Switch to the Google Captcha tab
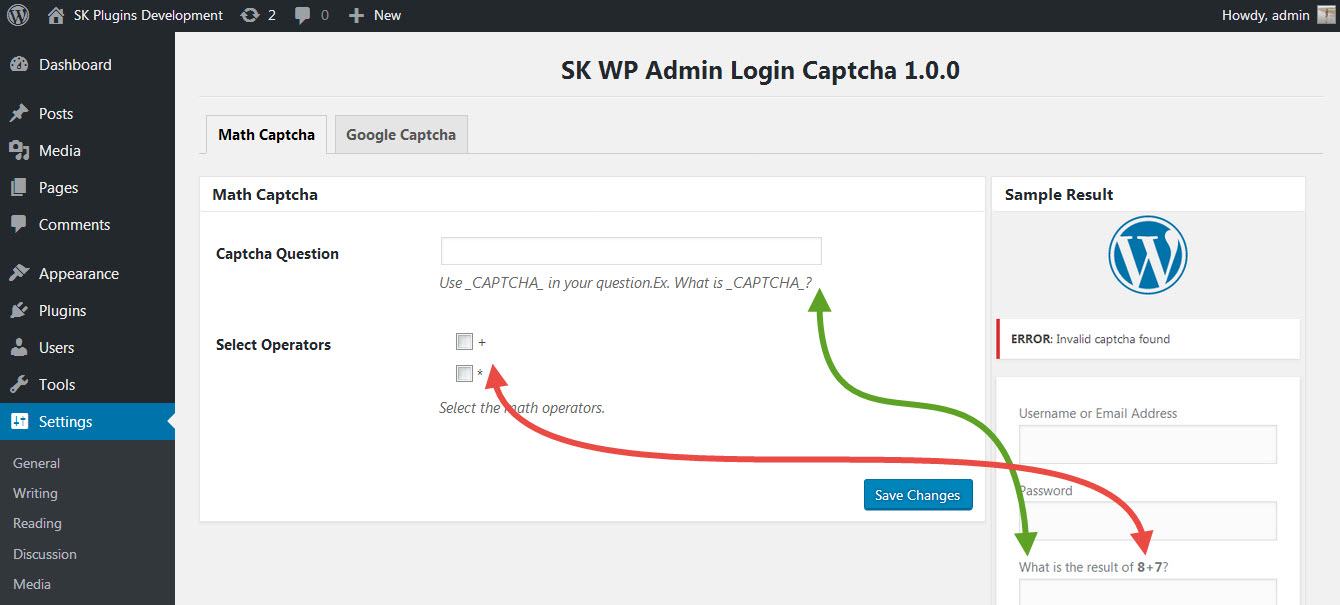Viewport: 1340px width, 605px height. coord(401,134)
